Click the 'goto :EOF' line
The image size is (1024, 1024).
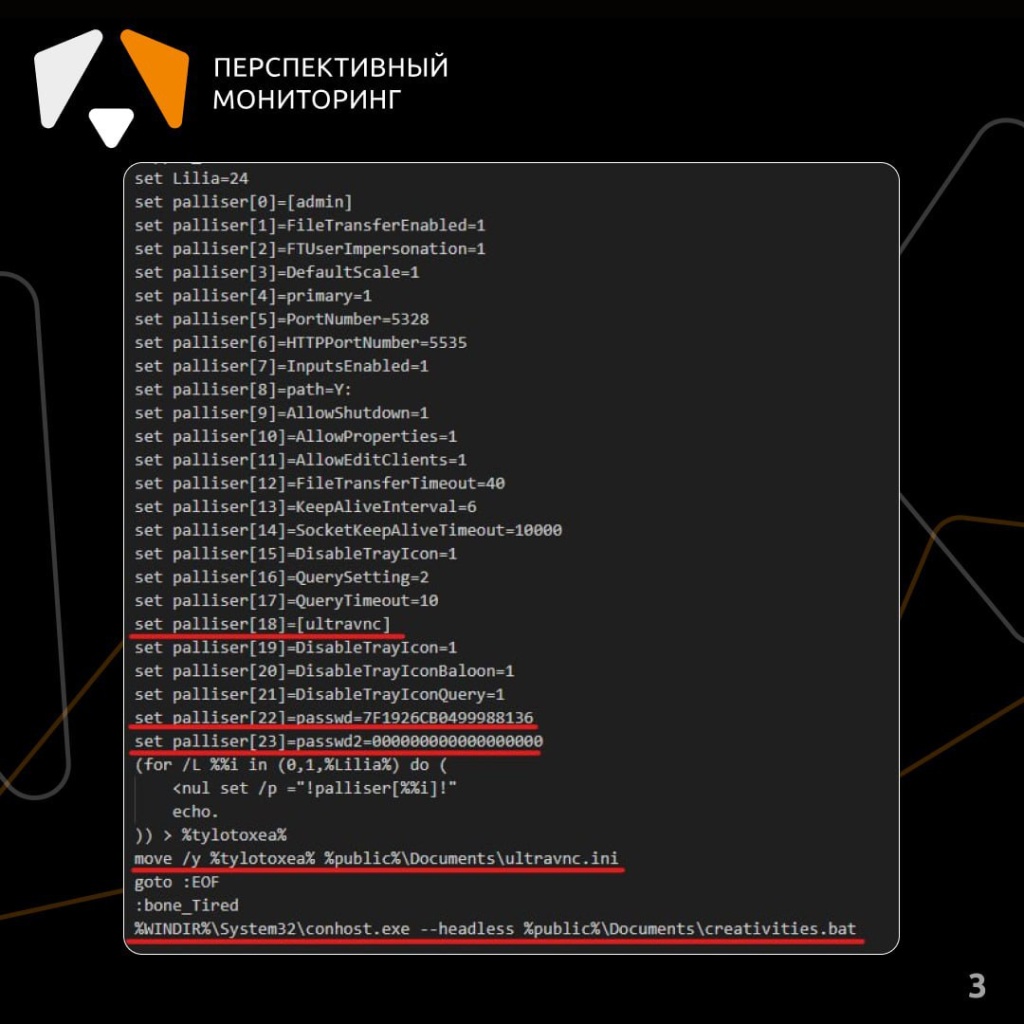click(x=177, y=884)
